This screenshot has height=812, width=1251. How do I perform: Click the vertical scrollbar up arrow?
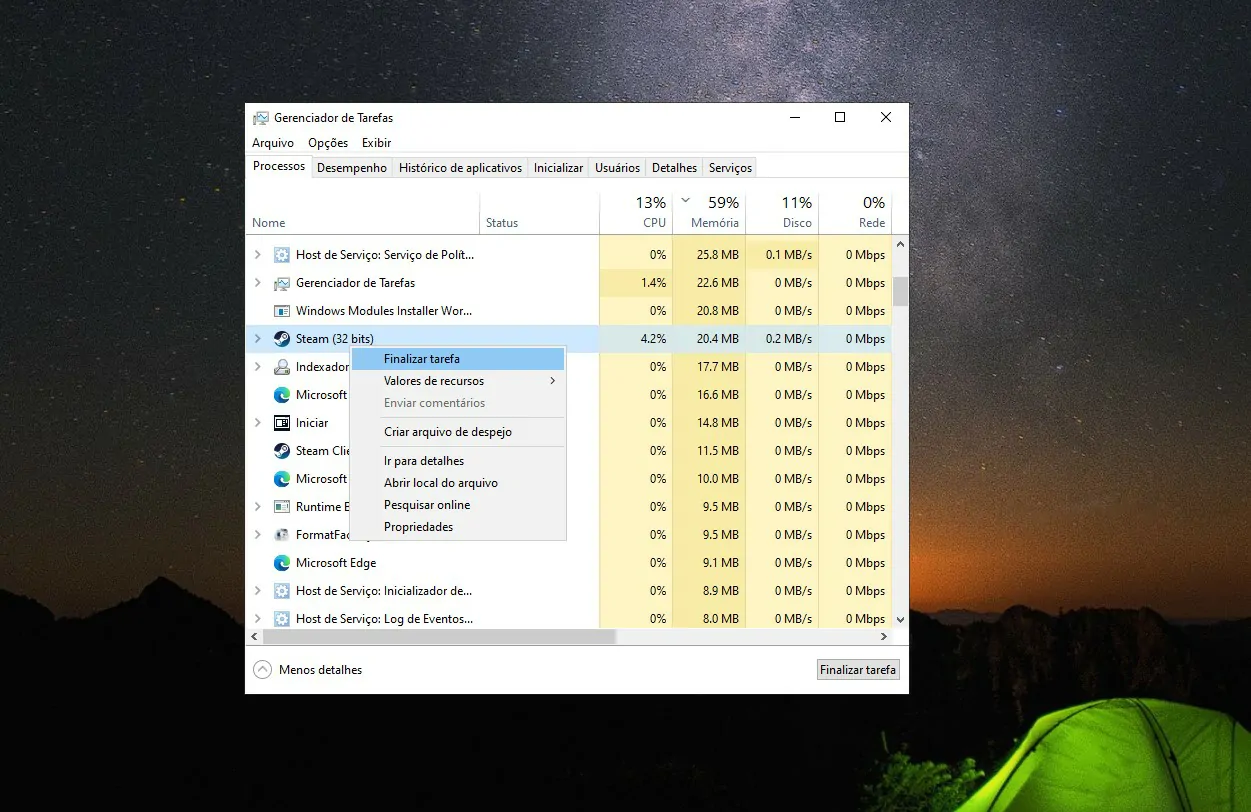pyautogui.click(x=900, y=244)
